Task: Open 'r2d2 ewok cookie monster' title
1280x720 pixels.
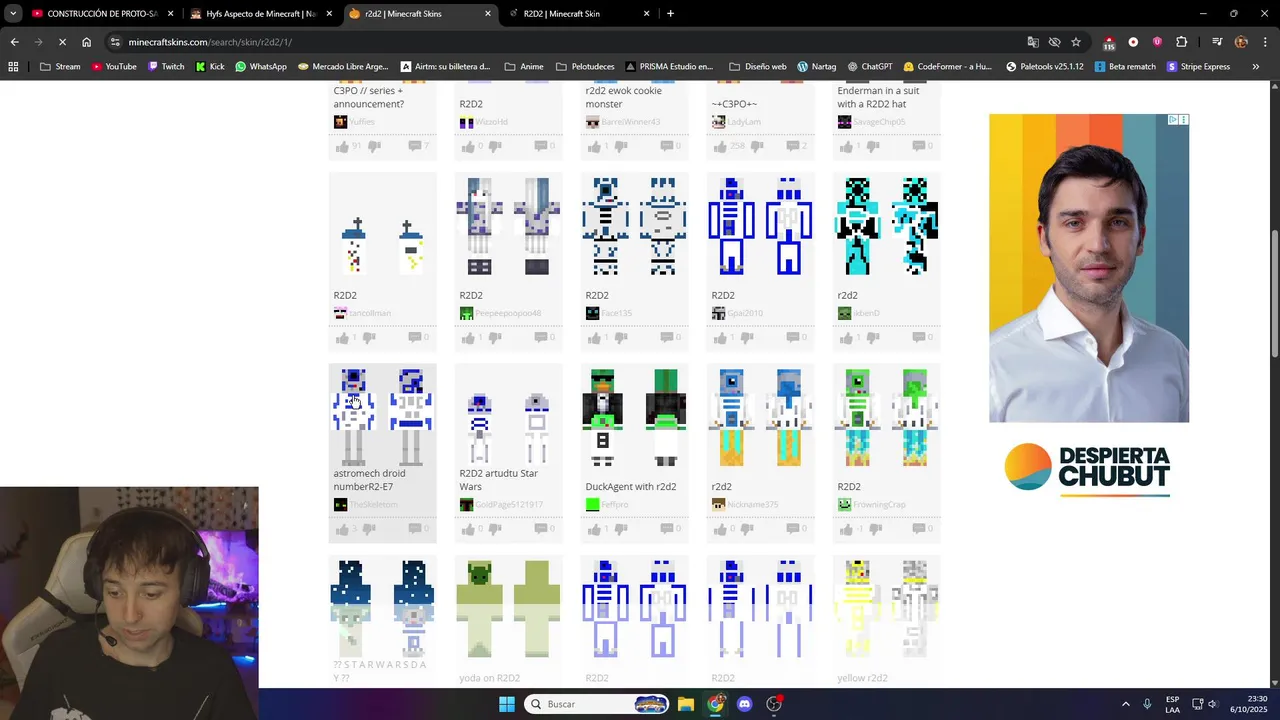Action: 623,97
